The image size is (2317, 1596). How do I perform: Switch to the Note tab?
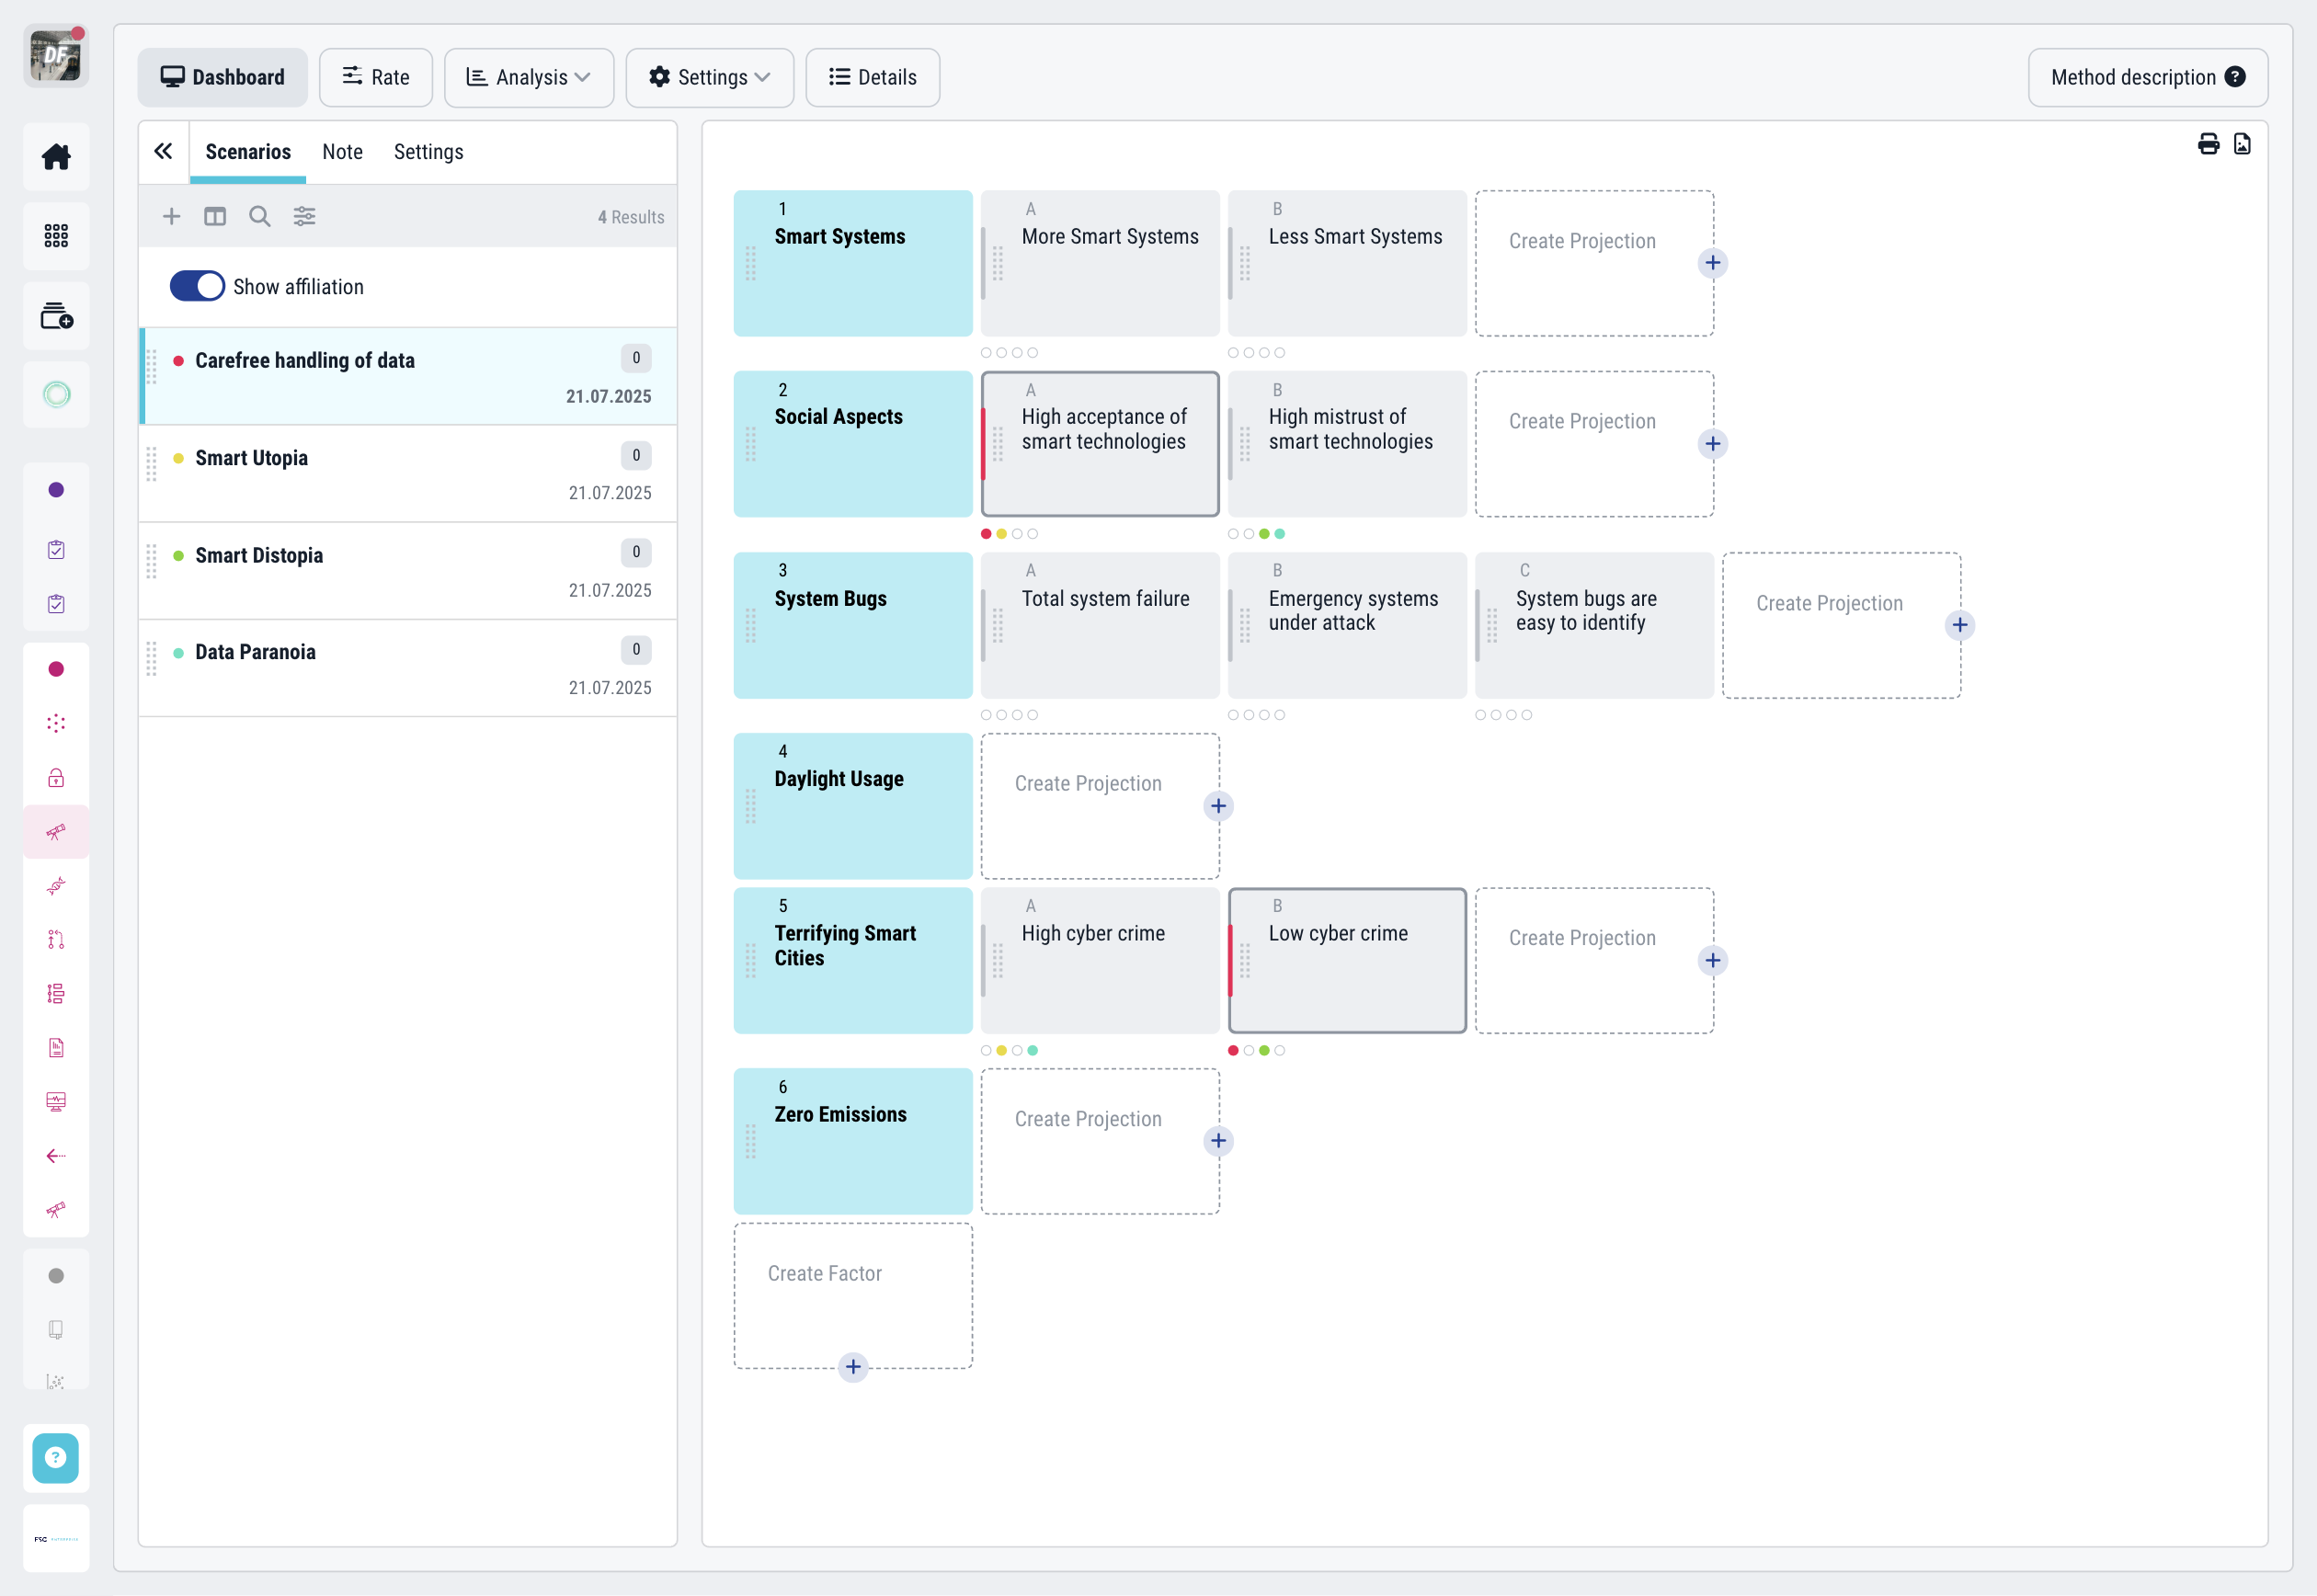pos(342,152)
